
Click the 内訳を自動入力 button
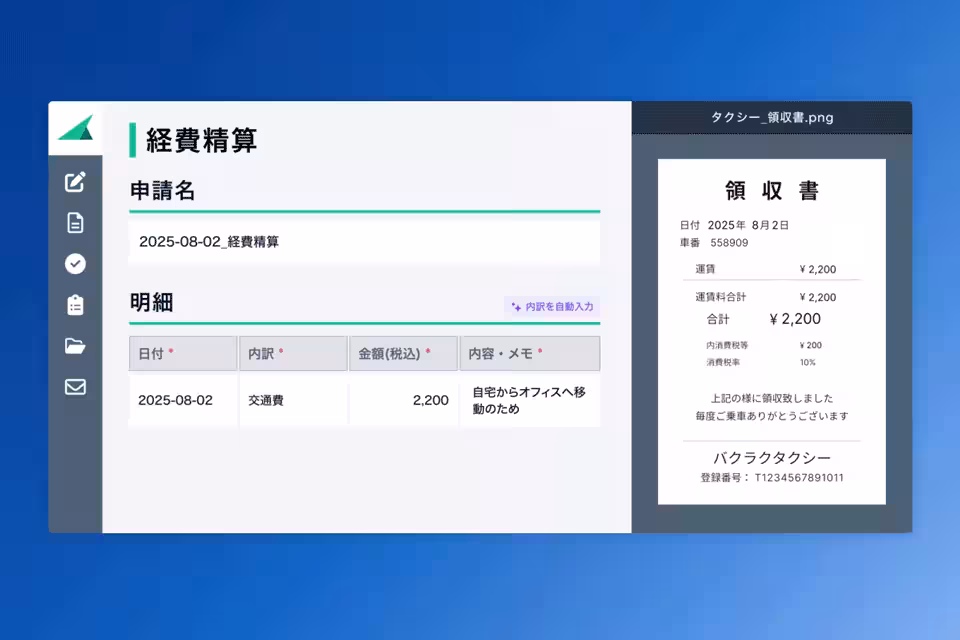[x=553, y=307]
